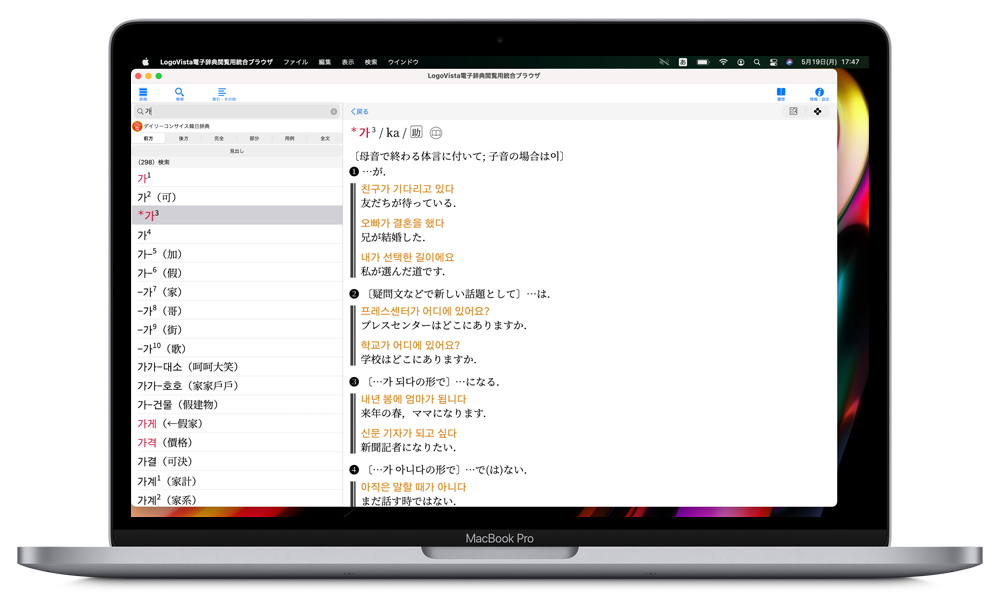Screen dimensions: 1000x600
Task: Open the ウインドウ menu
Action: [x=403, y=62]
